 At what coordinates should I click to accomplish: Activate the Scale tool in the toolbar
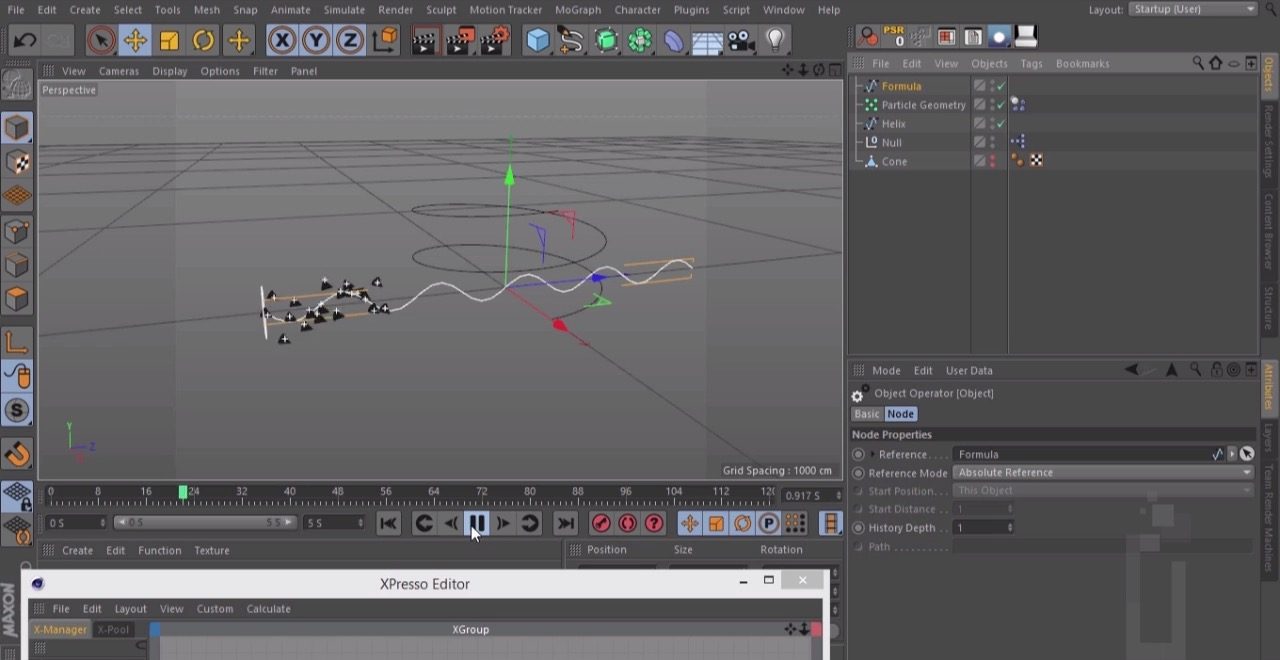(x=169, y=41)
